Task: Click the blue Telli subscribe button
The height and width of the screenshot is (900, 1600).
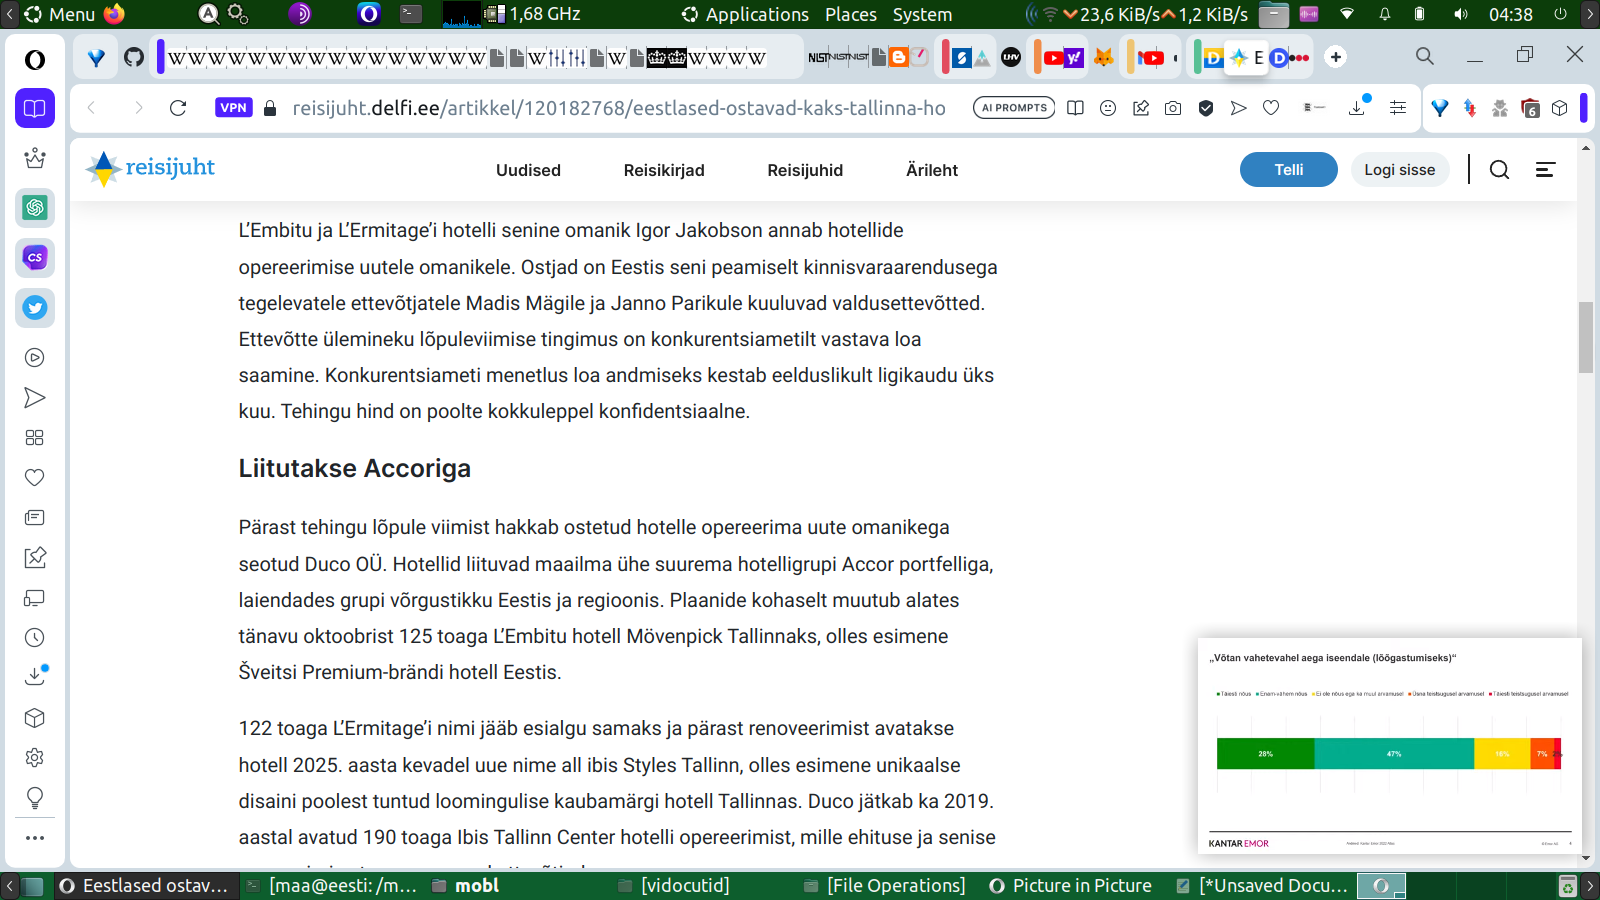Action: [1289, 170]
